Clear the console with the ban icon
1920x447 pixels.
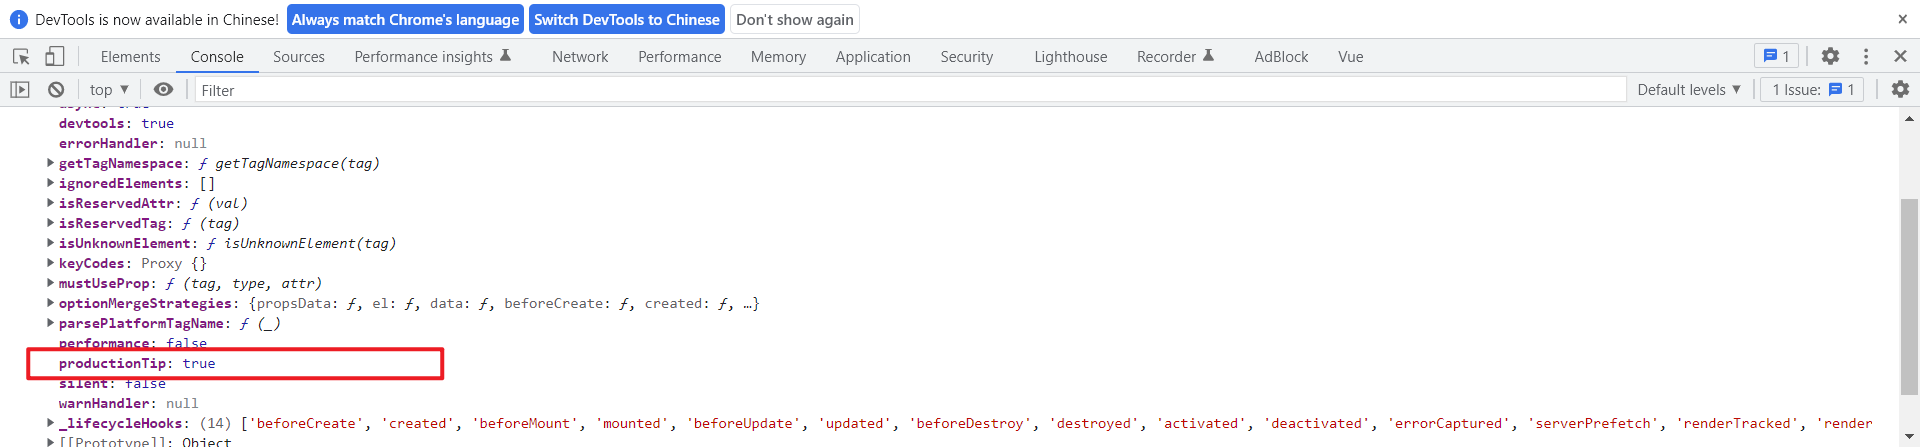(x=56, y=90)
